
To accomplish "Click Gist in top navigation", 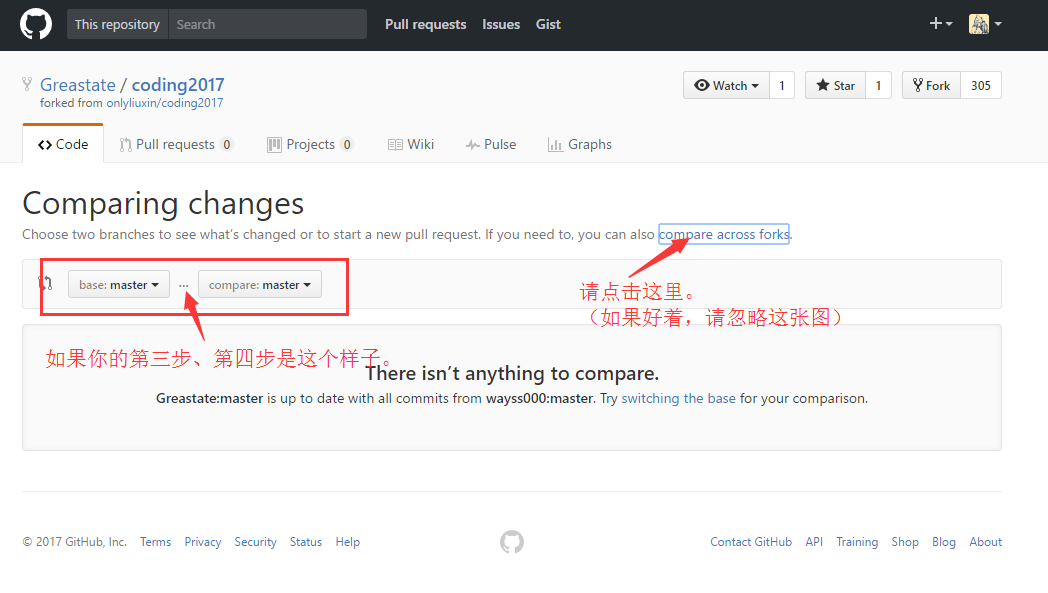I will 548,24.
